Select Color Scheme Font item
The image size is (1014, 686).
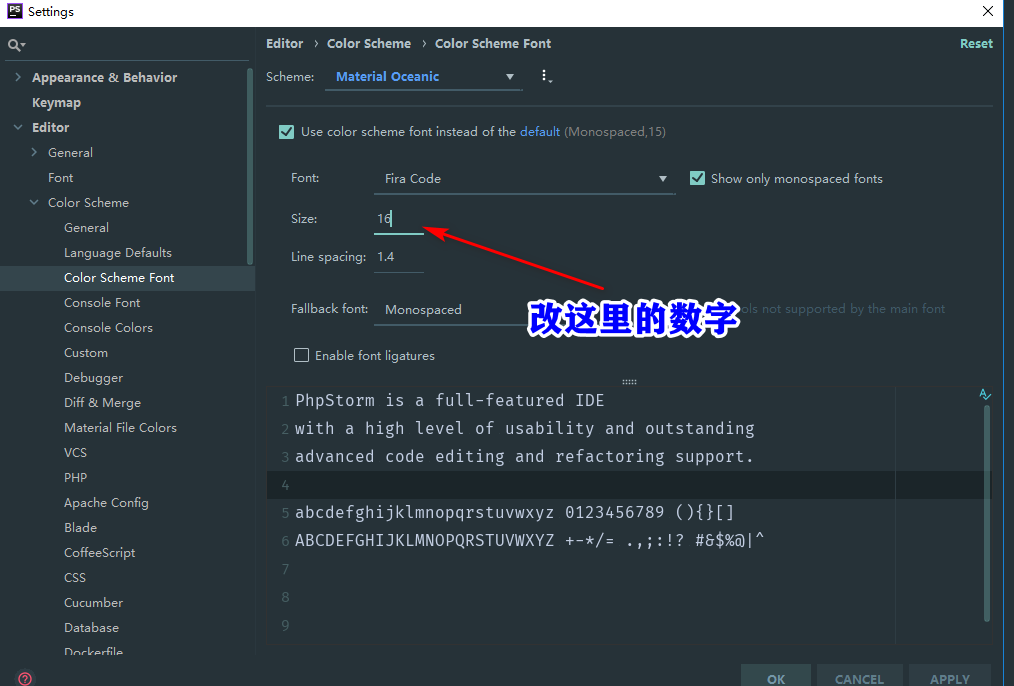coord(119,278)
